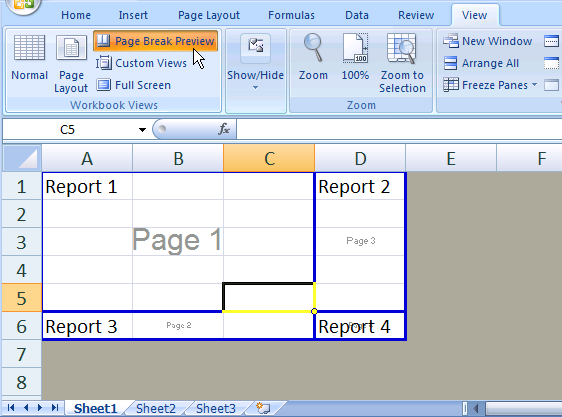562x417 pixels.
Task: Switch to Page Layout view
Action: (x=71, y=63)
